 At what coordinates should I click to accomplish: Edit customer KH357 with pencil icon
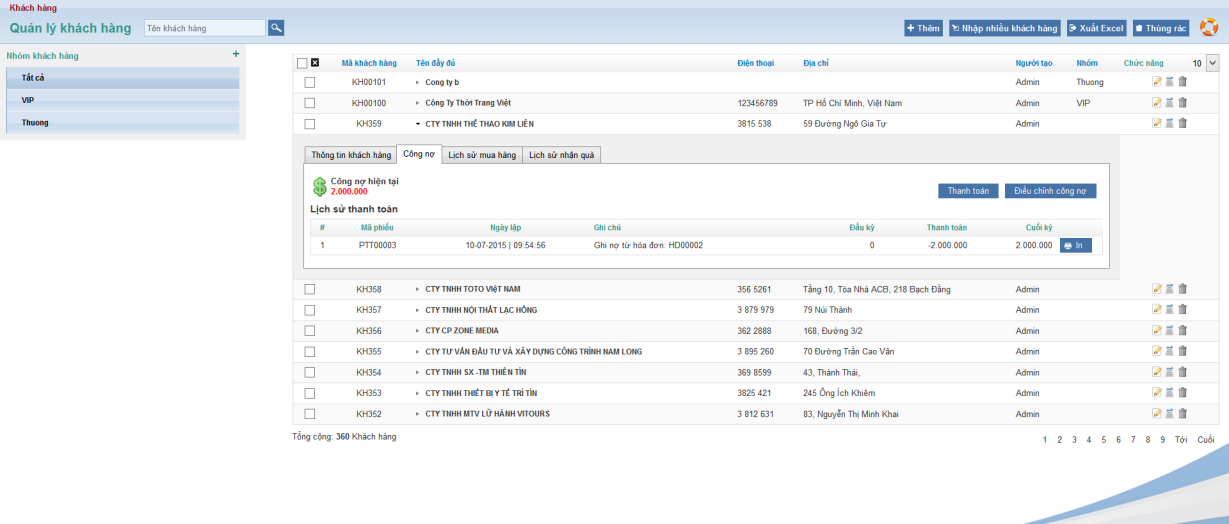tap(1157, 310)
